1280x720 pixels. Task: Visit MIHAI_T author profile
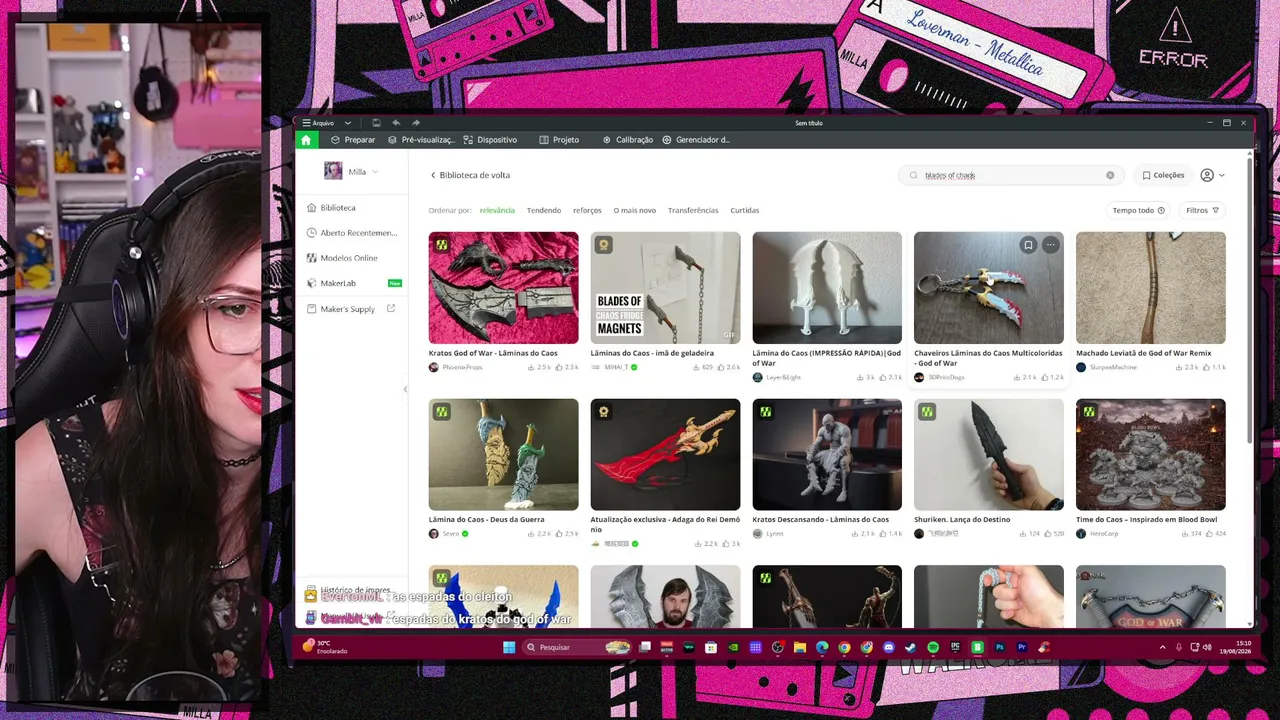(614, 367)
